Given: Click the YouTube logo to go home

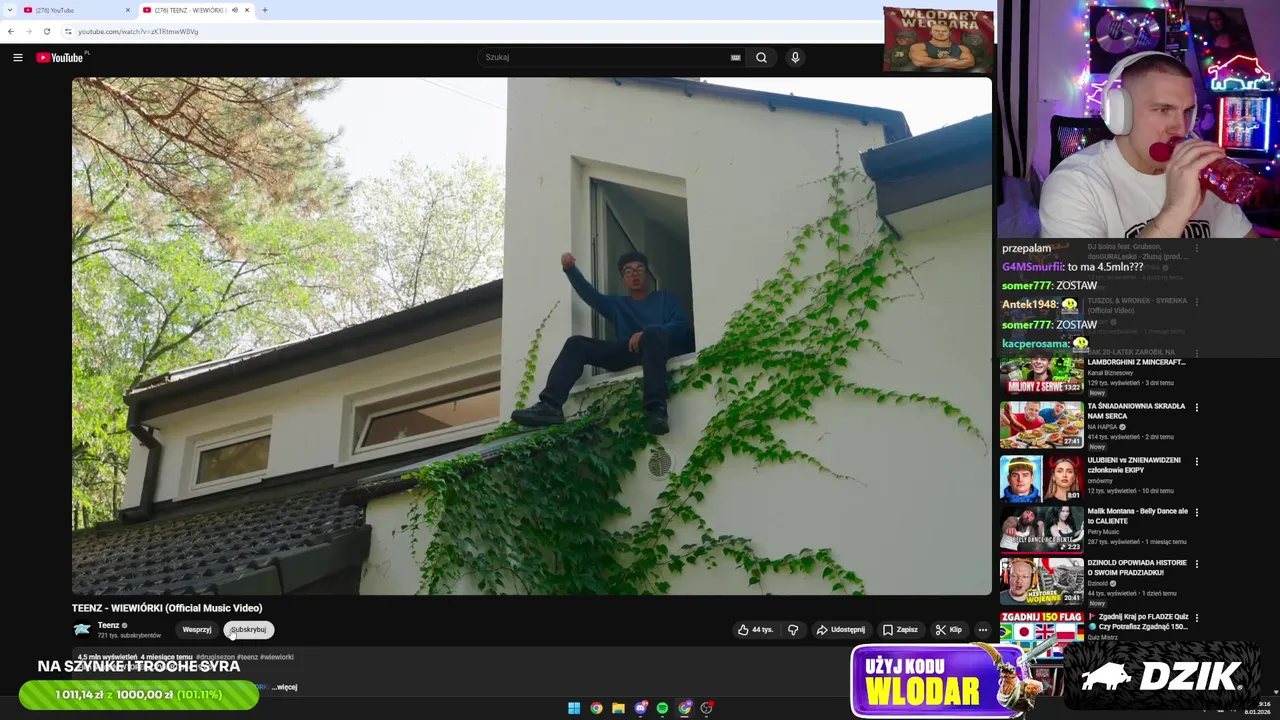Looking at the screenshot, I should tap(60, 58).
